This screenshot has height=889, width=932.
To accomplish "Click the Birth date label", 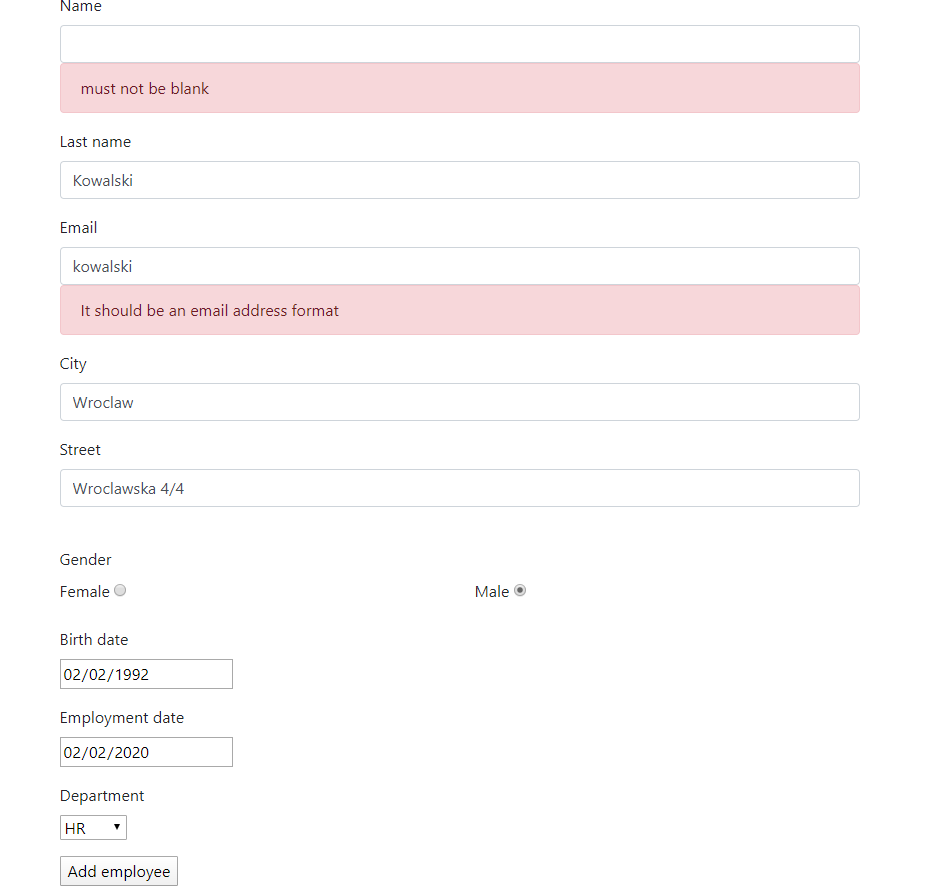I will [94, 639].
